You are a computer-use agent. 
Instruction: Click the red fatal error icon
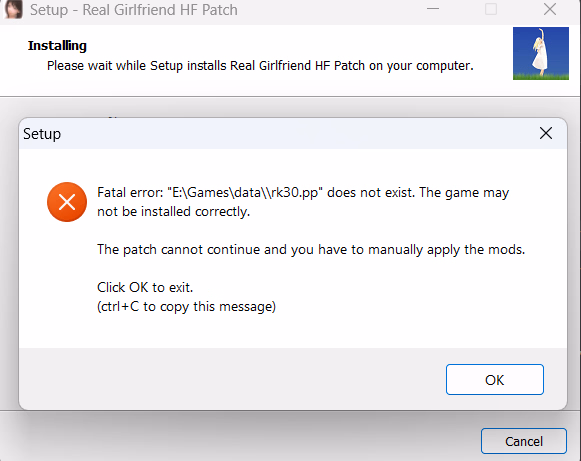pyautogui.click(x=67, y=202)
